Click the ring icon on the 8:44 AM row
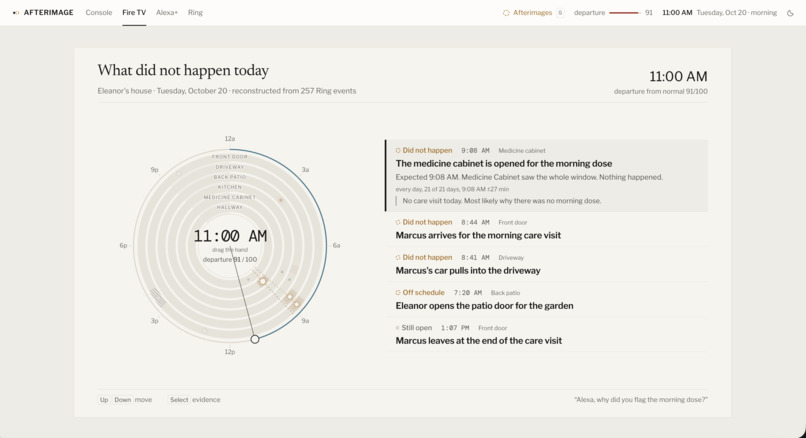The height and width of the screenshot is (438, 806). [398, 223]
